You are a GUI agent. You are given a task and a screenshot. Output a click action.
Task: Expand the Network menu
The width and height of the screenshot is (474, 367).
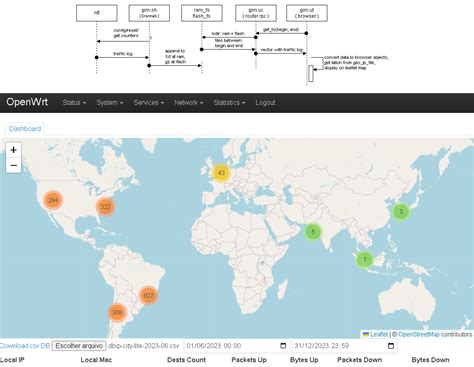(189, 103)
